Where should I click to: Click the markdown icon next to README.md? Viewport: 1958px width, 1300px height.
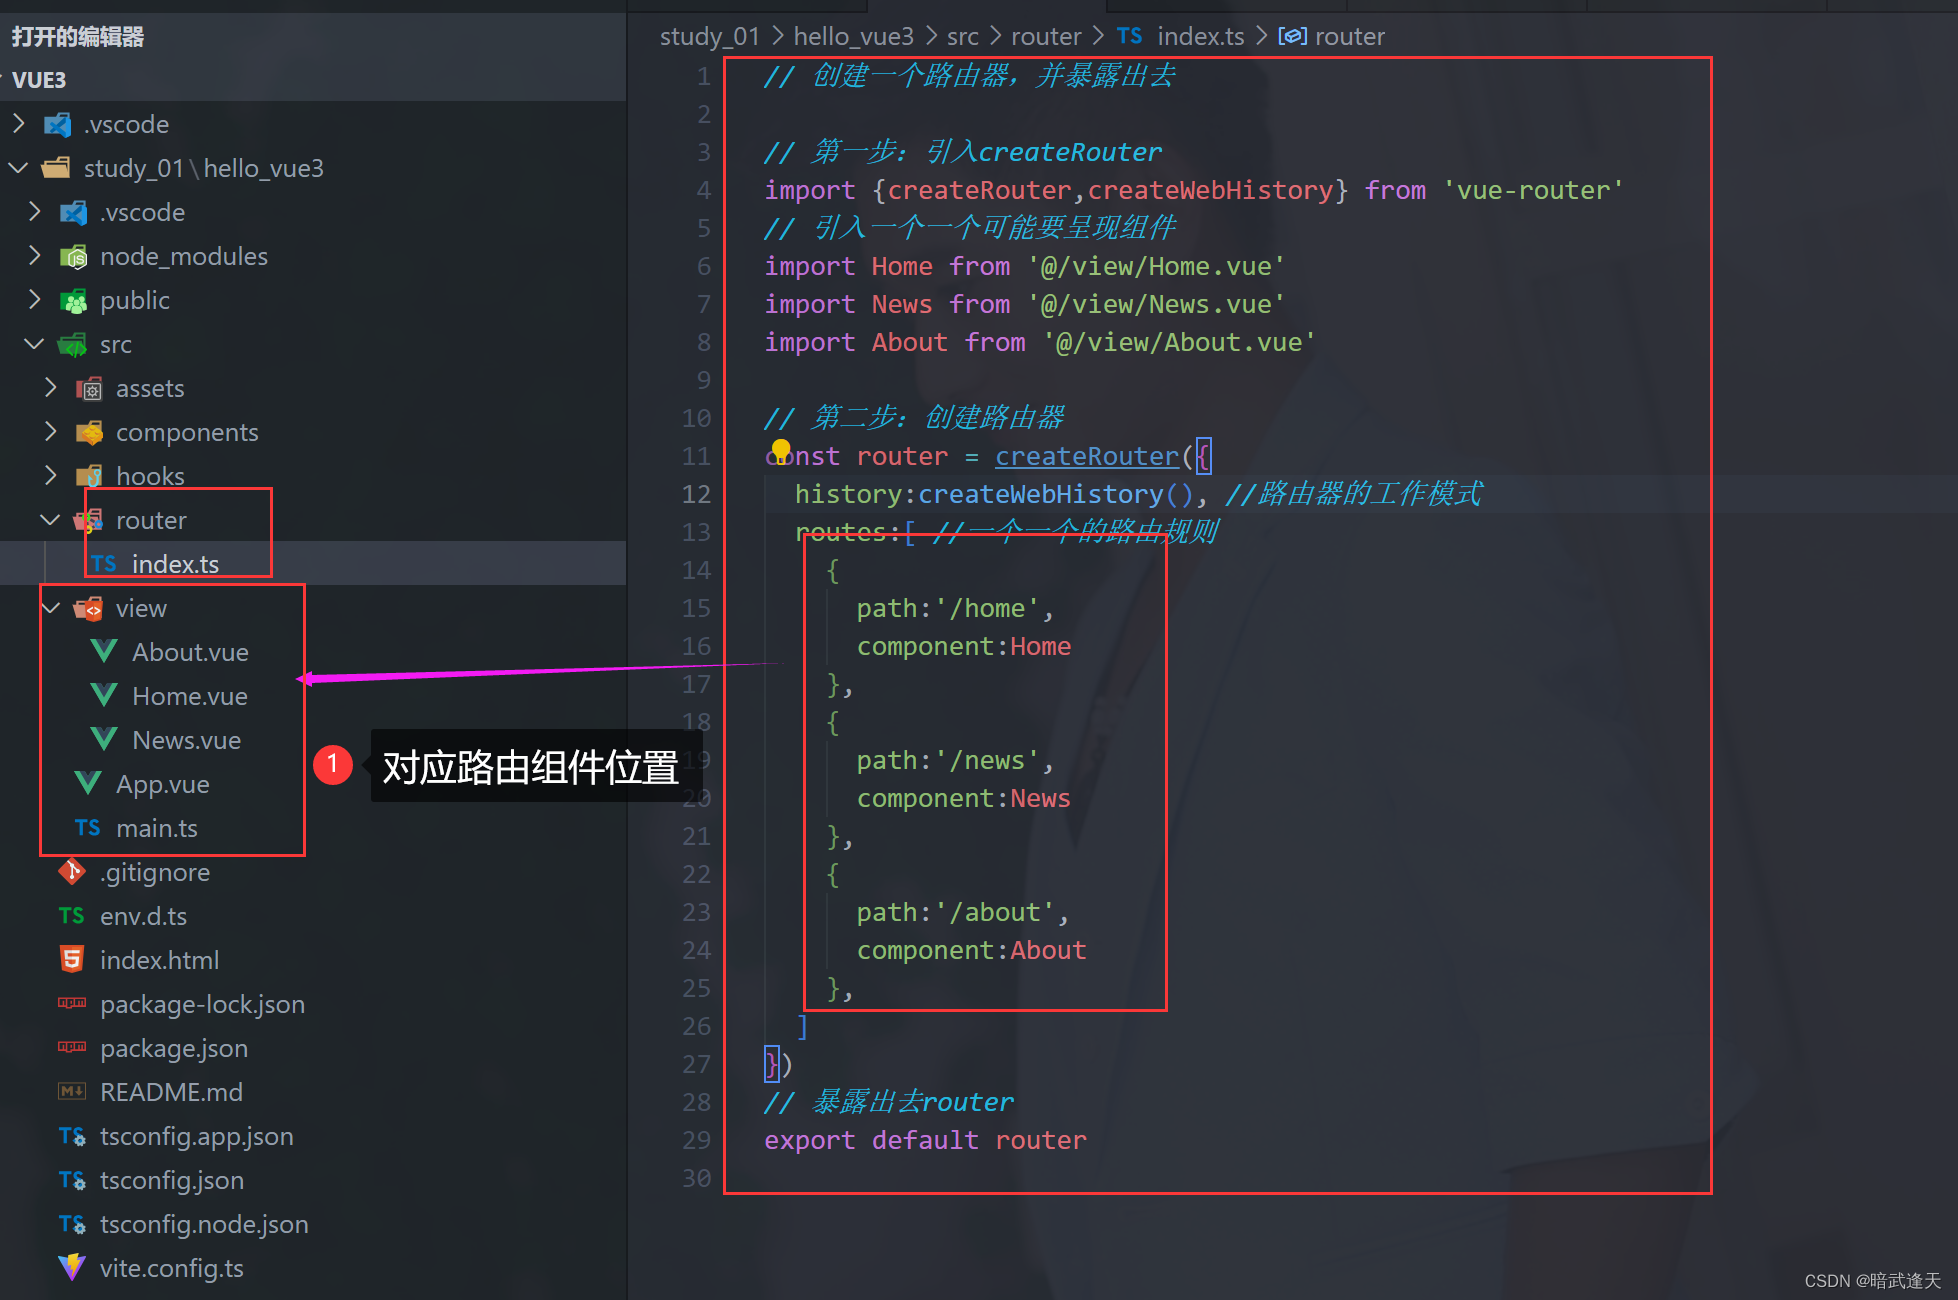coord(72,1091)
